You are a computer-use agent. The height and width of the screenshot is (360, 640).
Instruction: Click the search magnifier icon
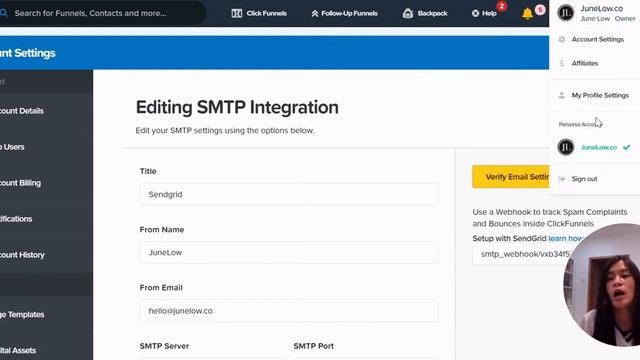tap(4, 13)
